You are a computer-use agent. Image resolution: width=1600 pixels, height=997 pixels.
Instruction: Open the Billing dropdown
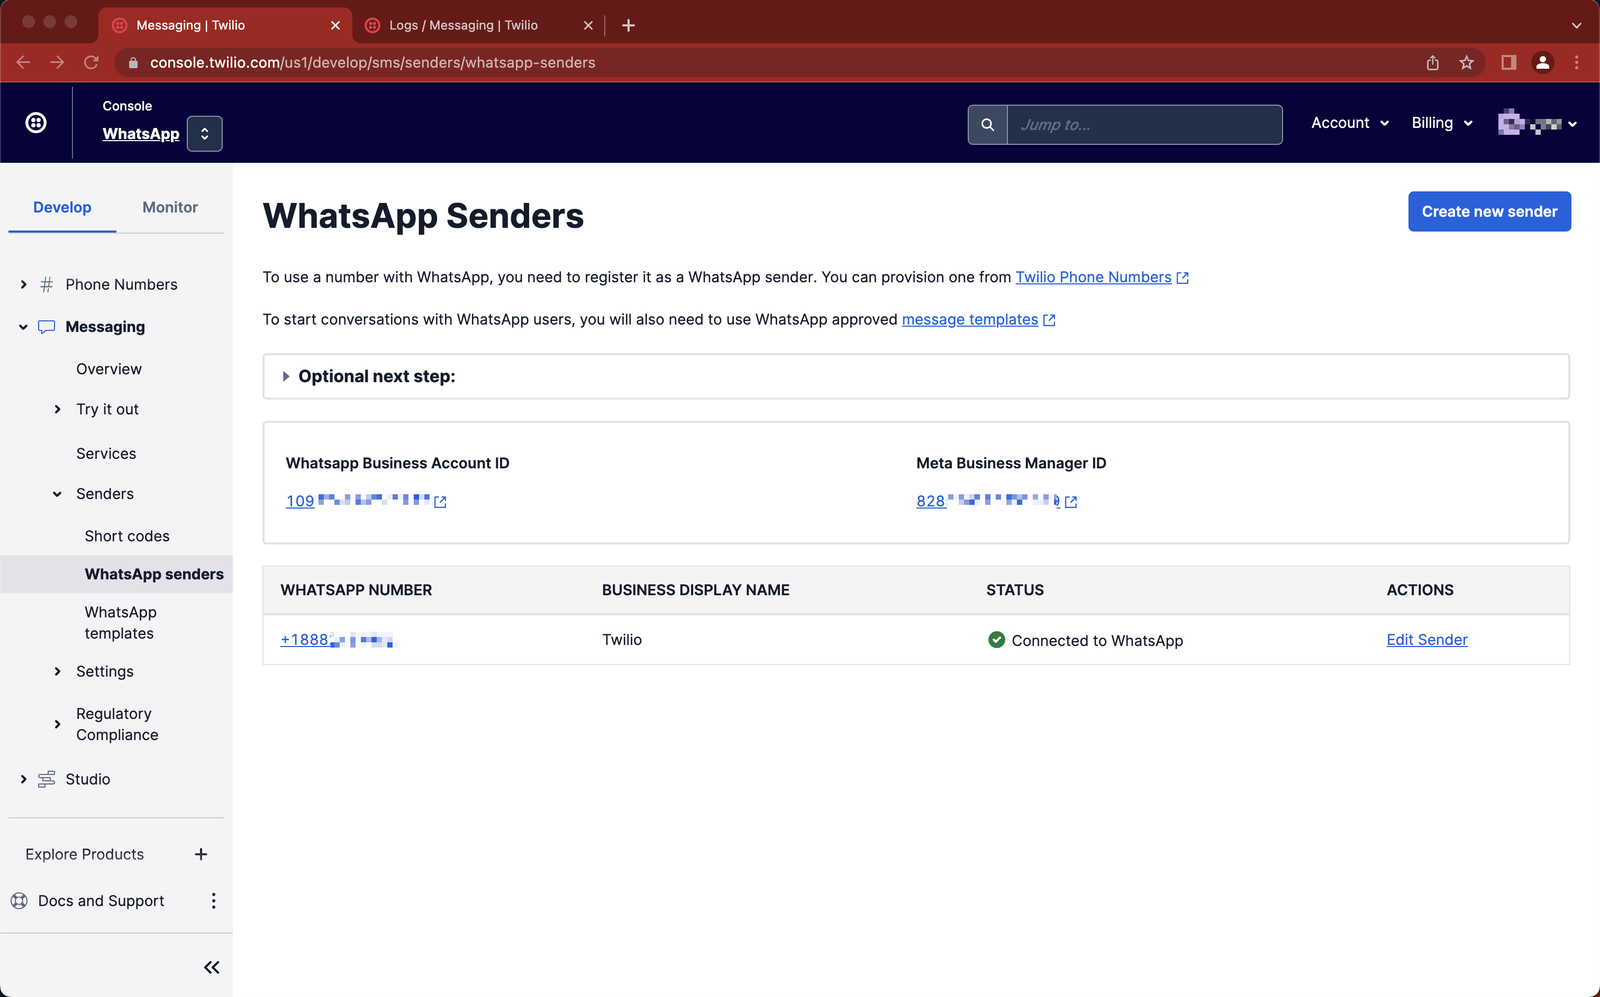(x=1440, y=122)
